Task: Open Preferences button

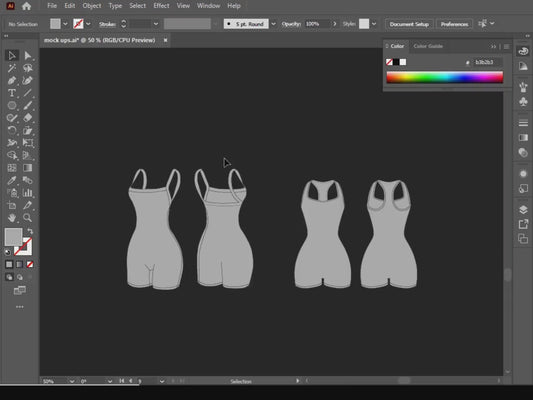Action: (454, 24)
